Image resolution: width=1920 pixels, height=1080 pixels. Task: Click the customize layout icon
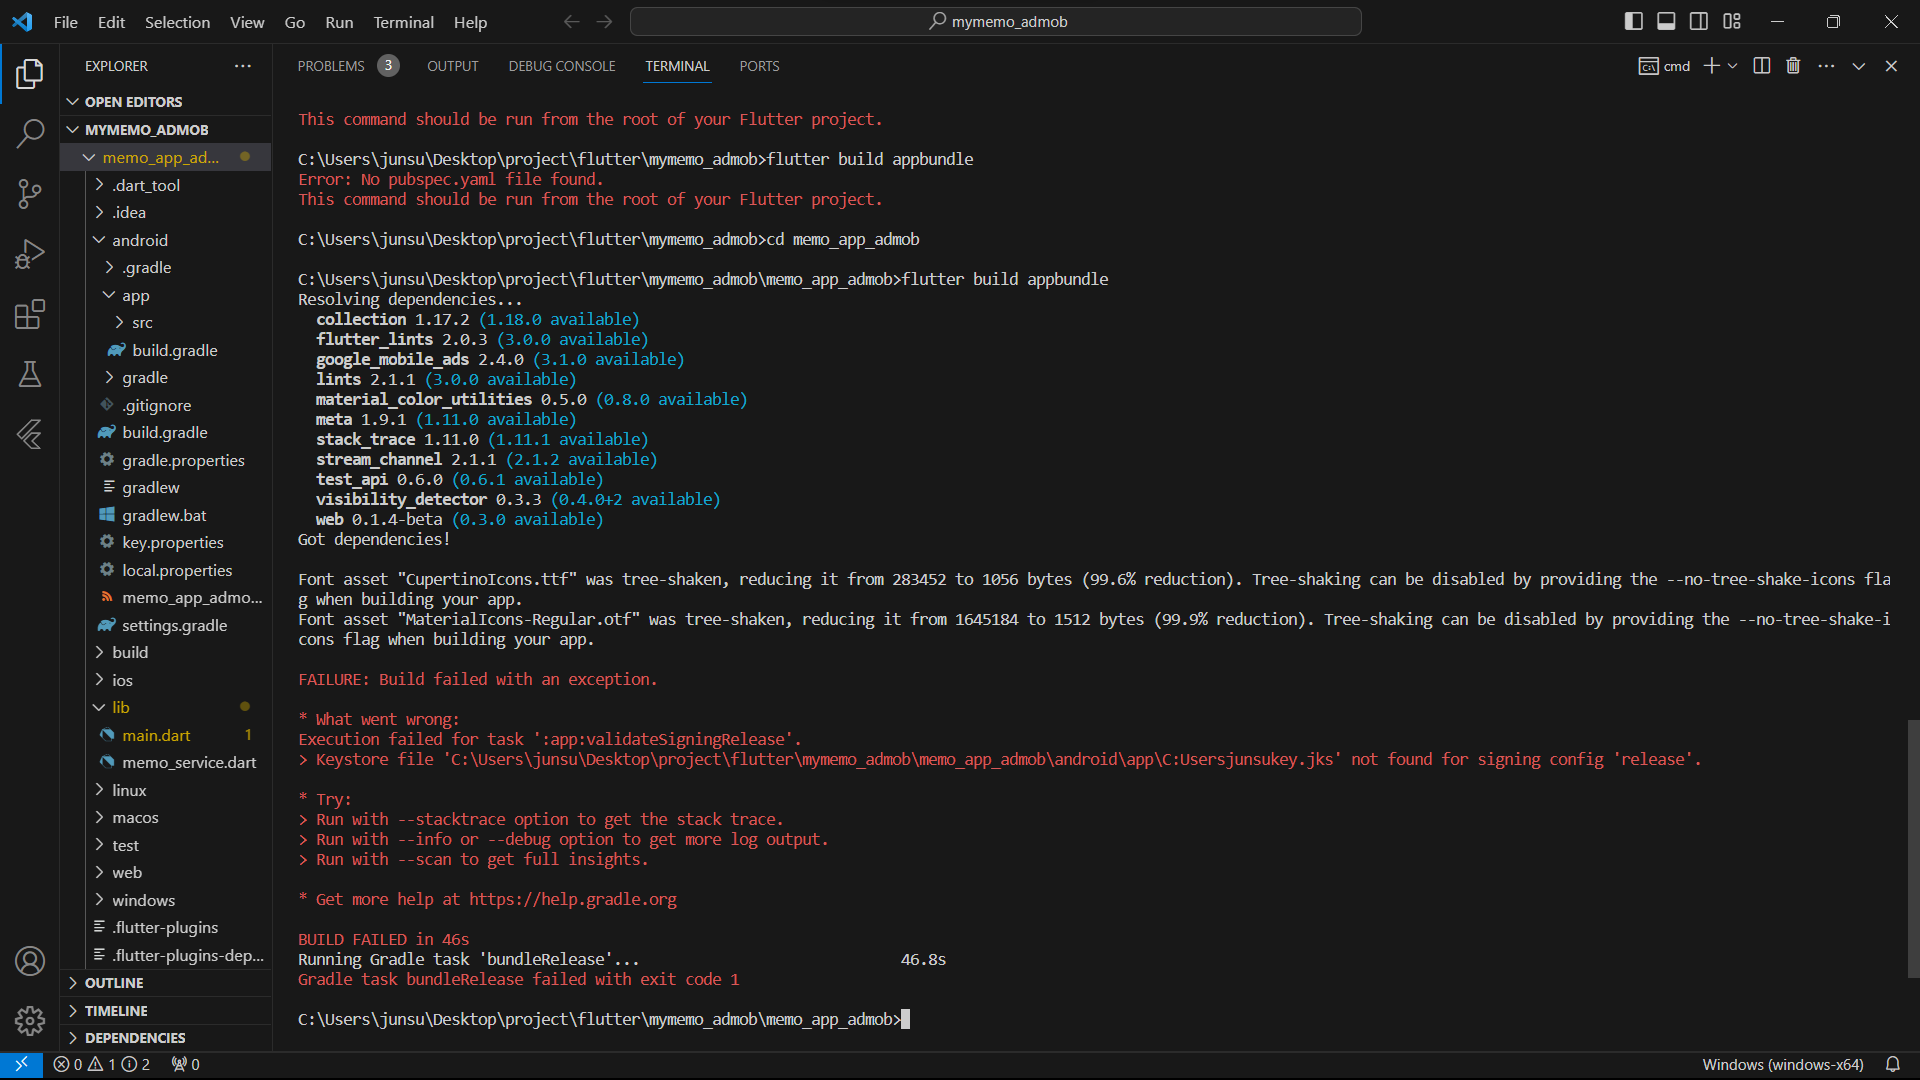point(1732,22)
